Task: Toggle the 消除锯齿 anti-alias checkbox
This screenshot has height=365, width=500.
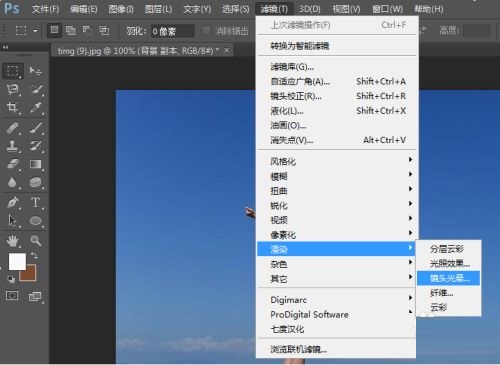Action: (206, 31)
